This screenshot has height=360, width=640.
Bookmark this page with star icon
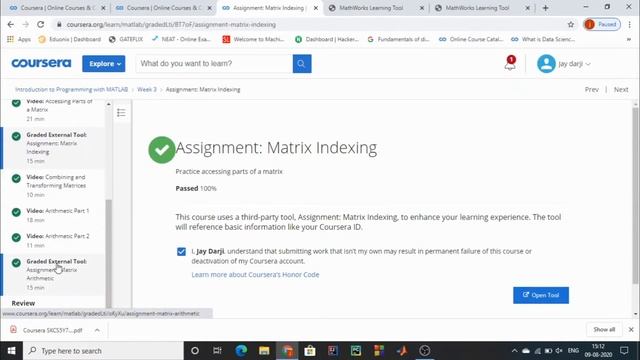[571, 24]
